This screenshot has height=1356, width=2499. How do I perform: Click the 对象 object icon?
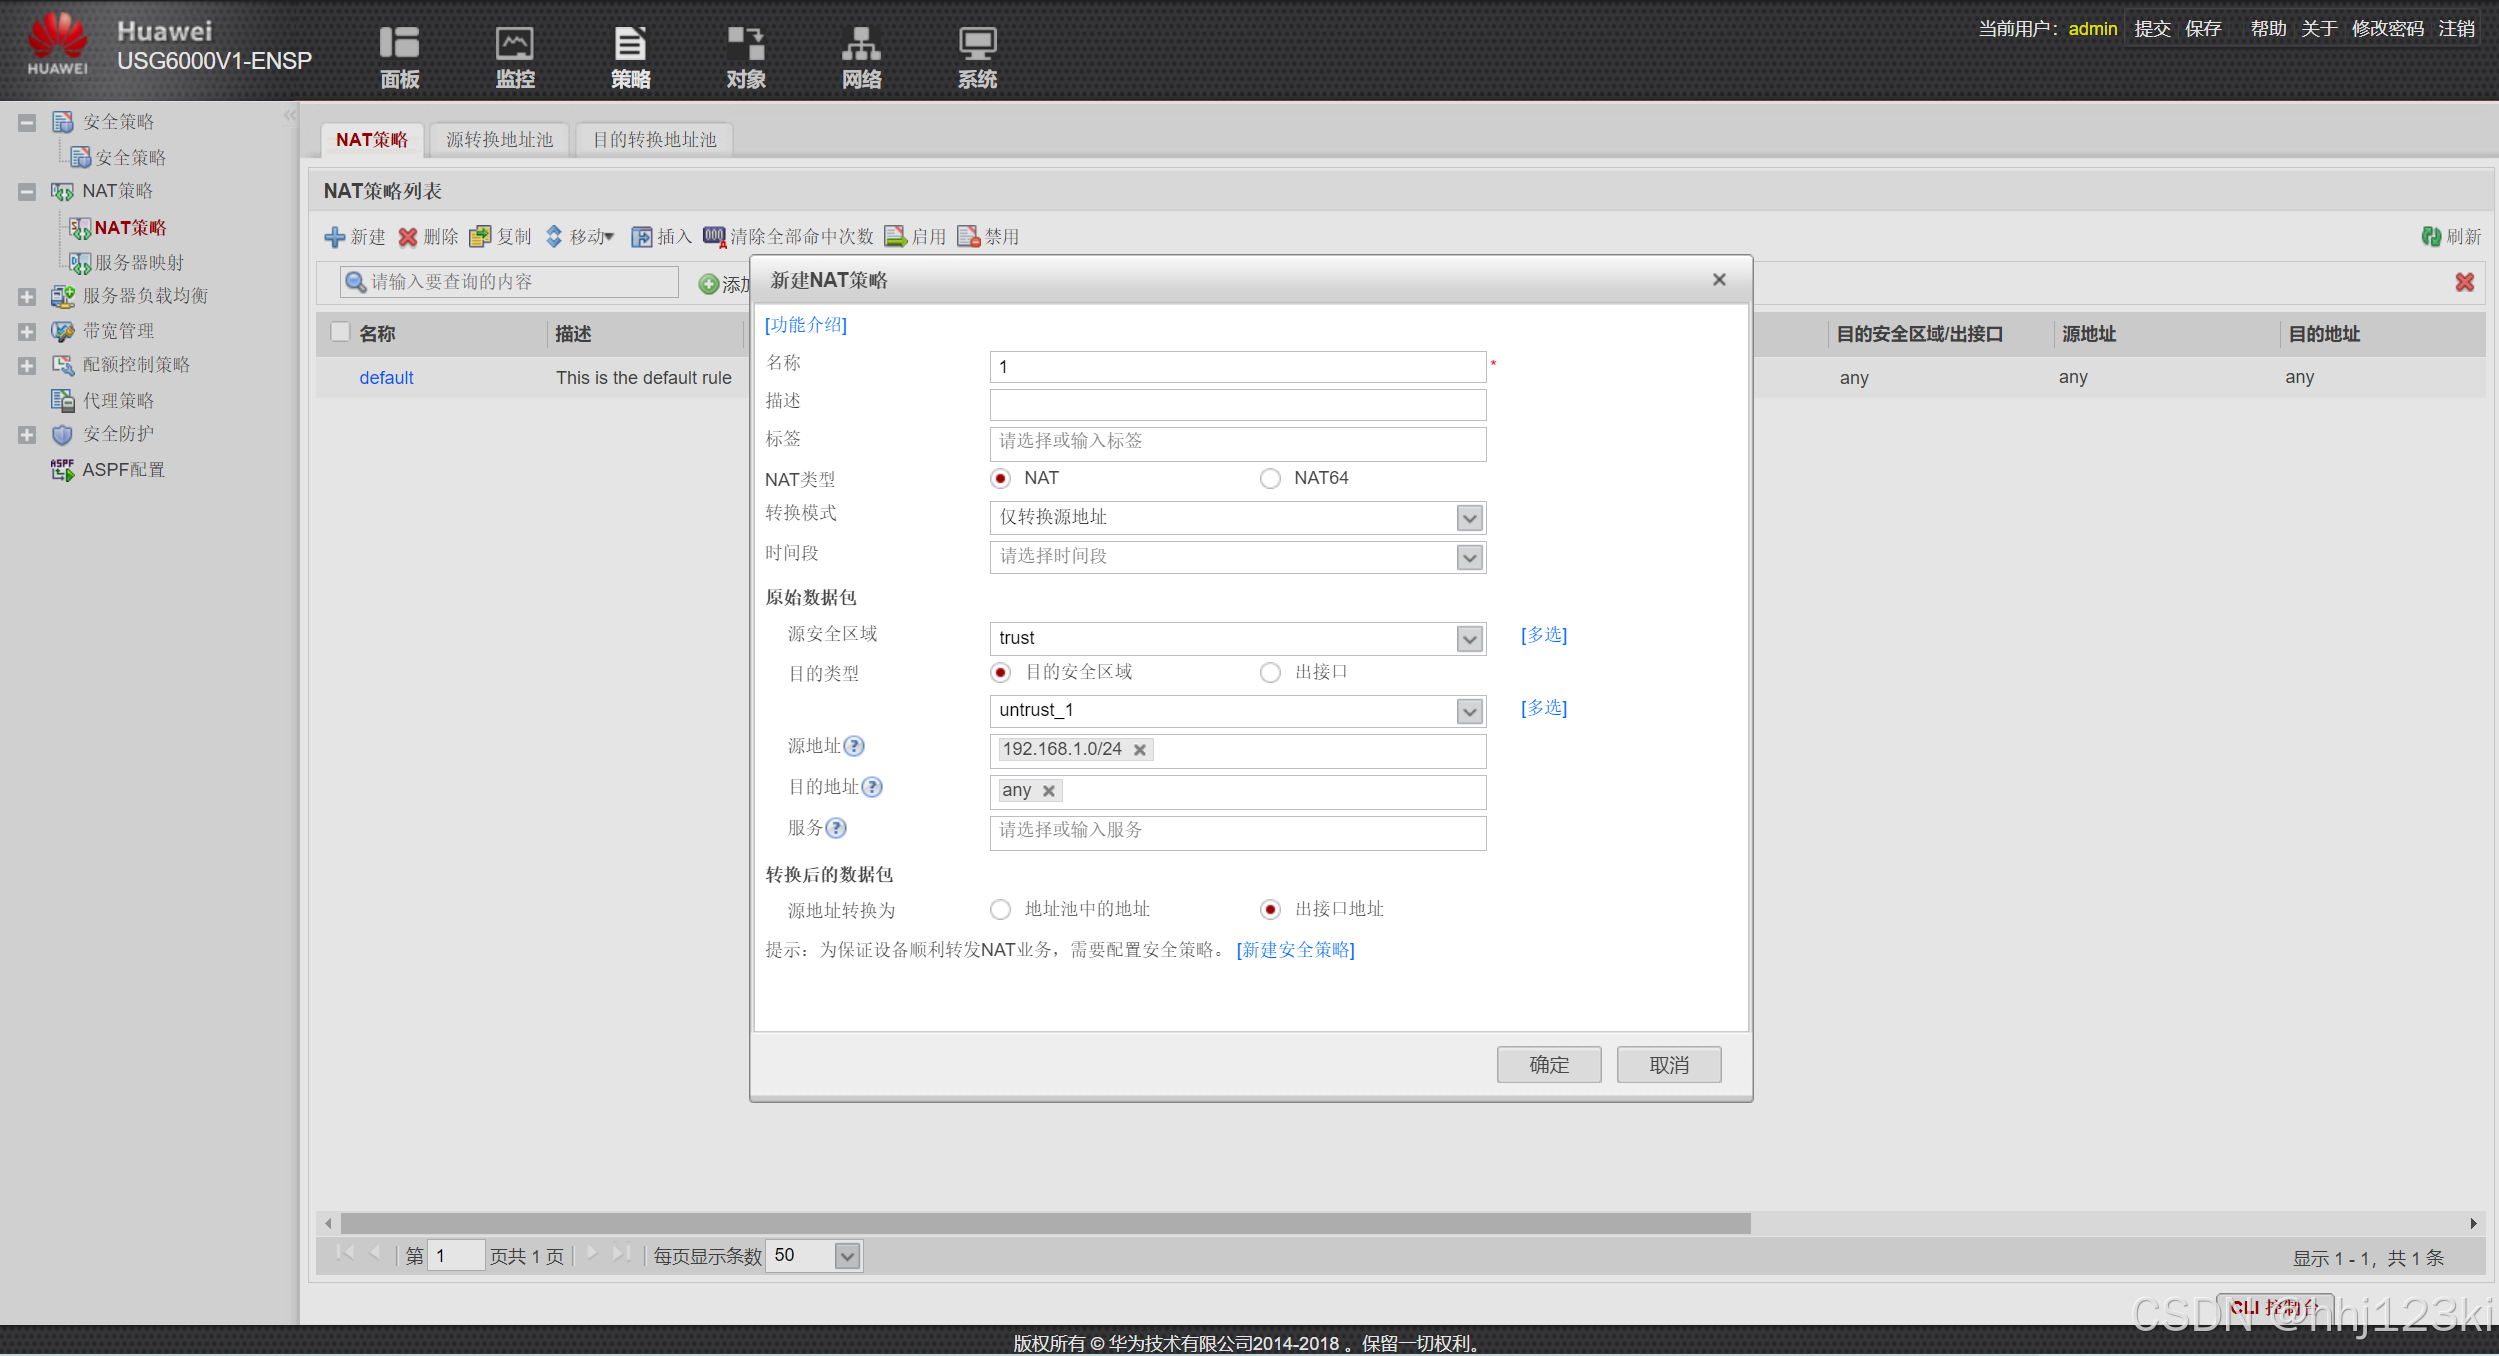point(745,45)
